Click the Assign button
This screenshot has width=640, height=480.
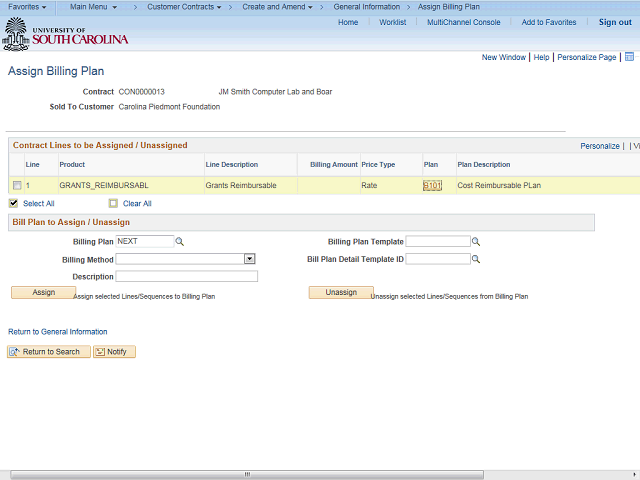coord(44,292)
